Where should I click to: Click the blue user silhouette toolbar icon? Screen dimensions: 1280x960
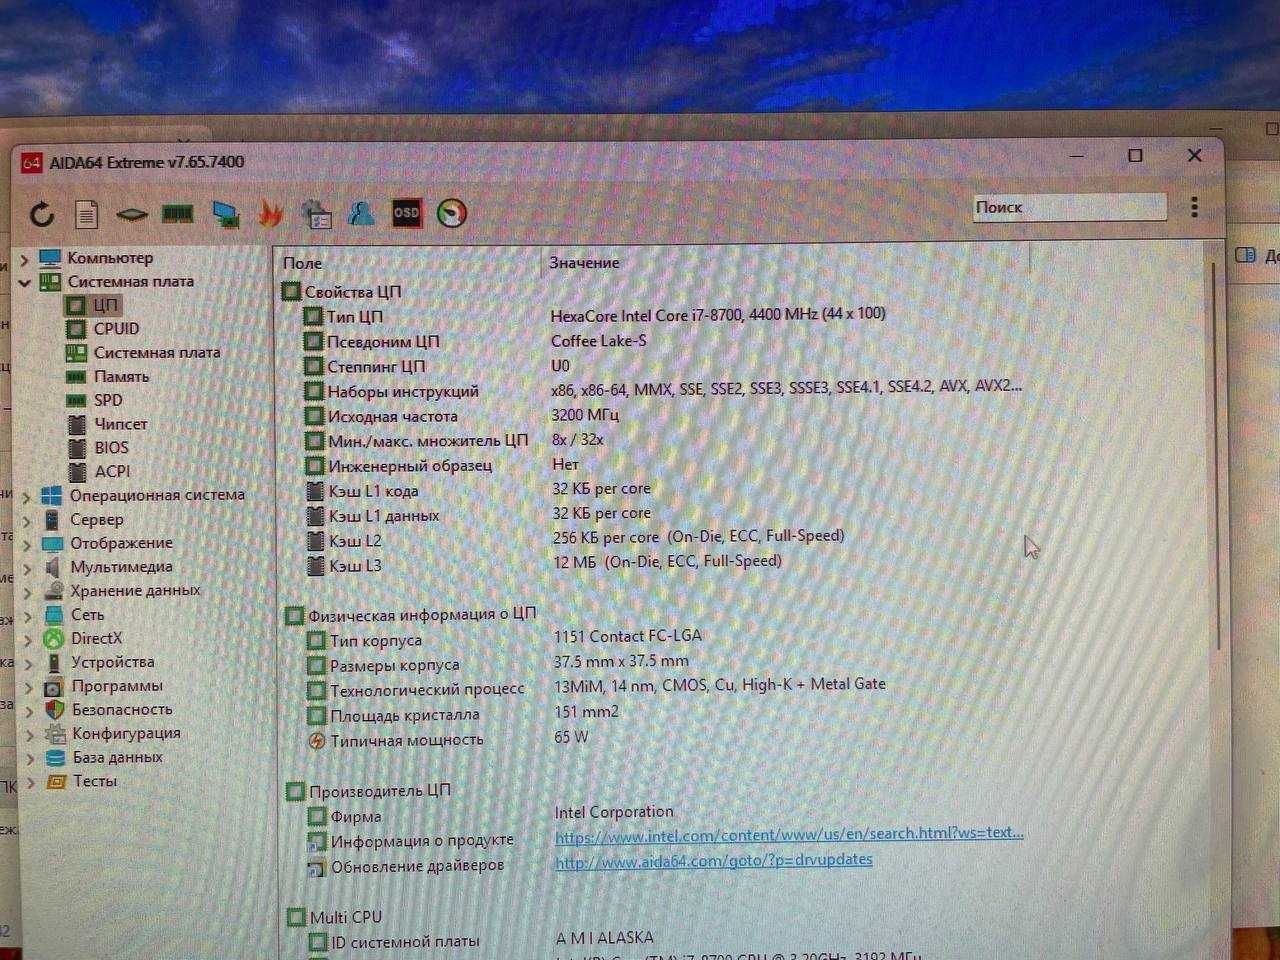(x=361, y=213)
